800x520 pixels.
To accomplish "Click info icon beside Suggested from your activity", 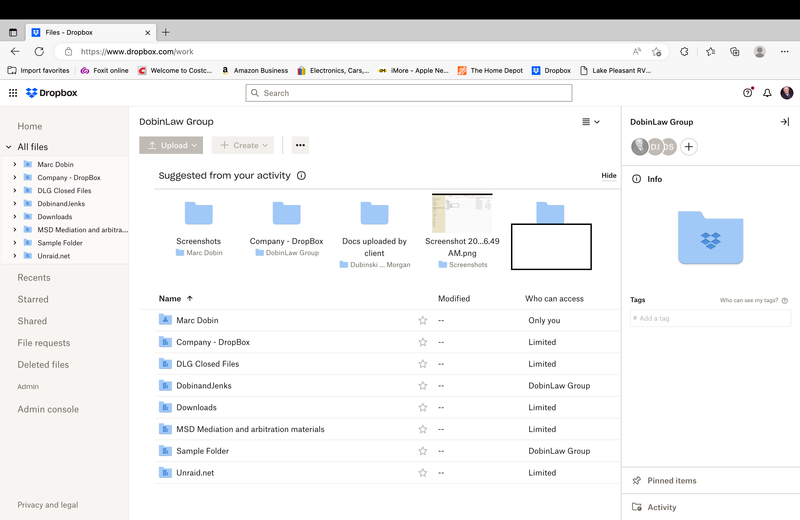I will point(301,176).
